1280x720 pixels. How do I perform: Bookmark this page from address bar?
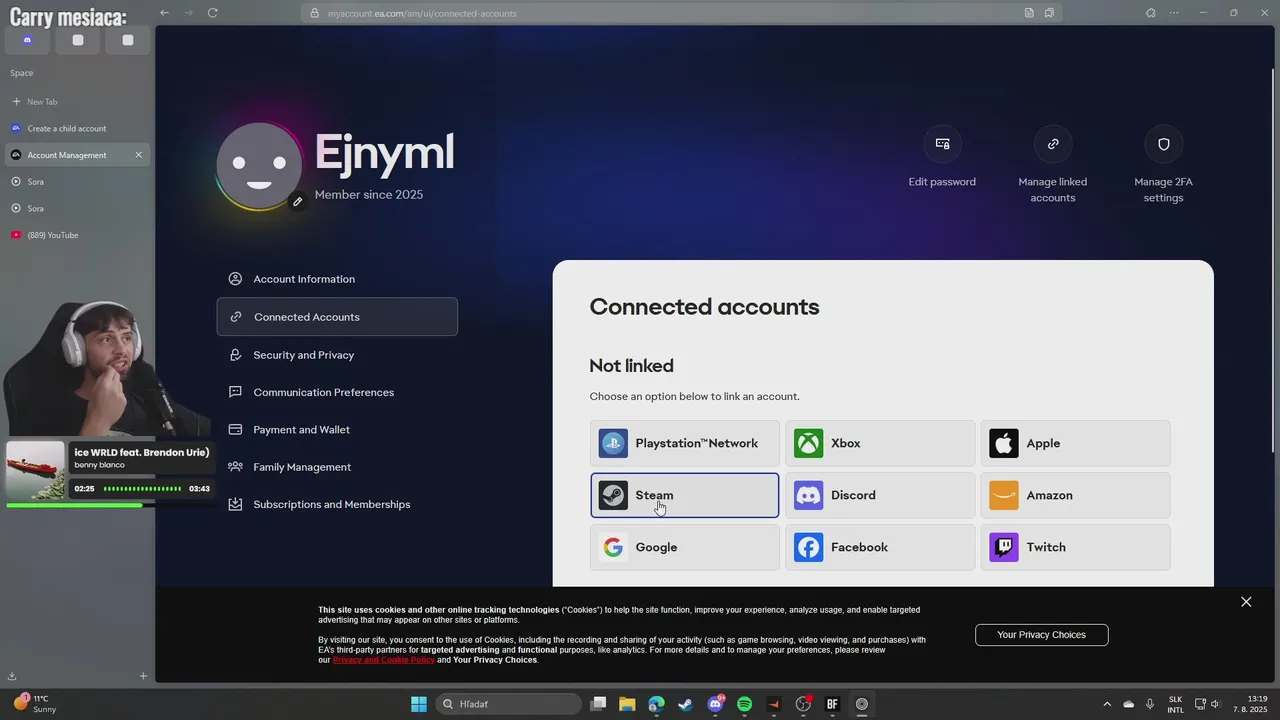1049,13
